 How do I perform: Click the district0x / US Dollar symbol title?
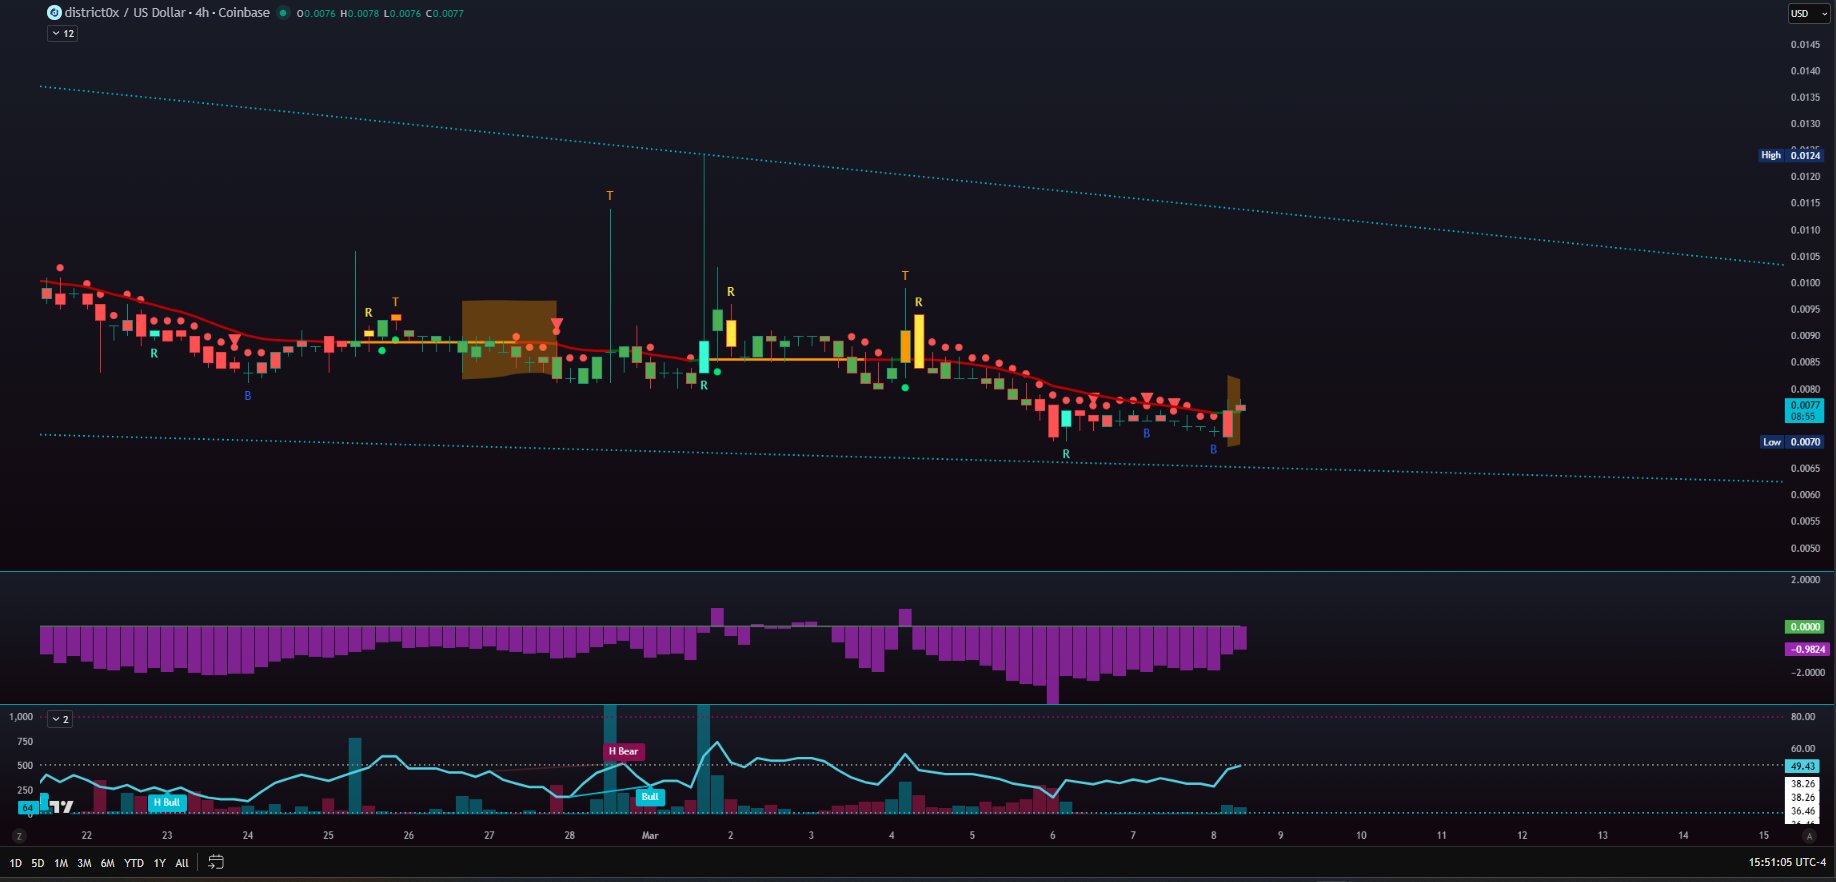(x=167, y=13)
